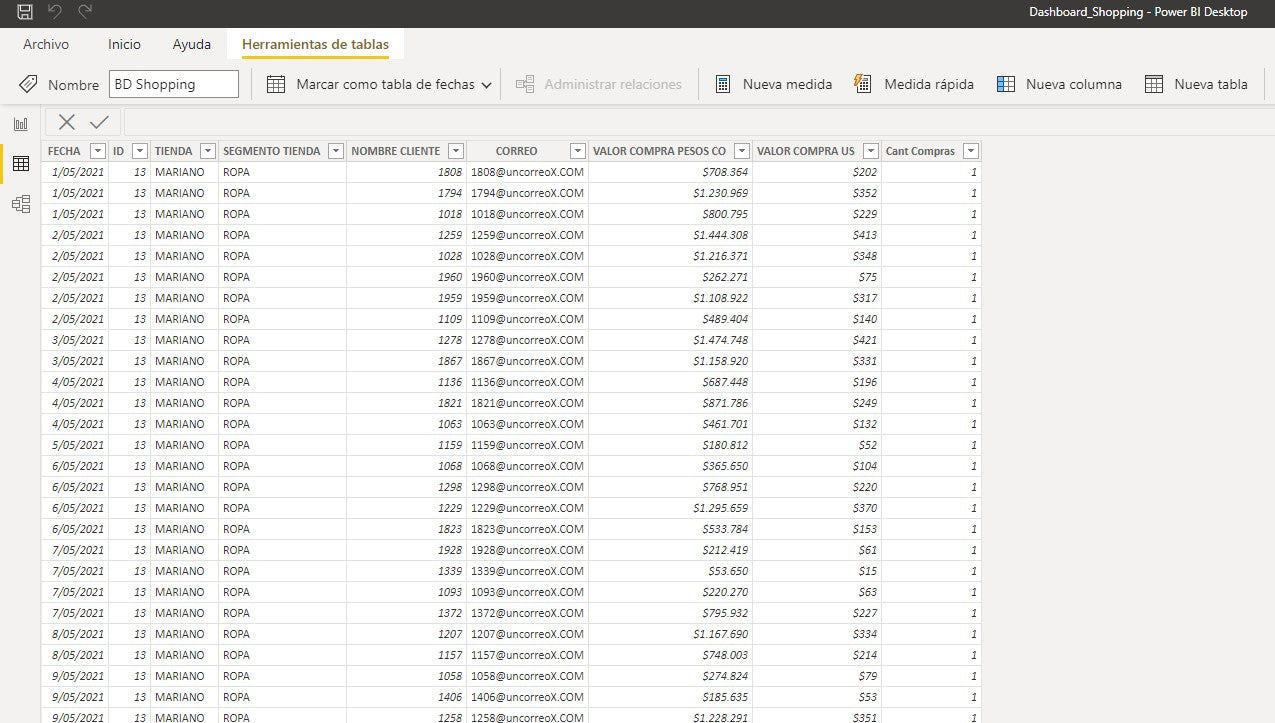This screenshot has height=723, width=1275.
Task: Click the table Nombre field BD Shopping
Action: [174, 84]
